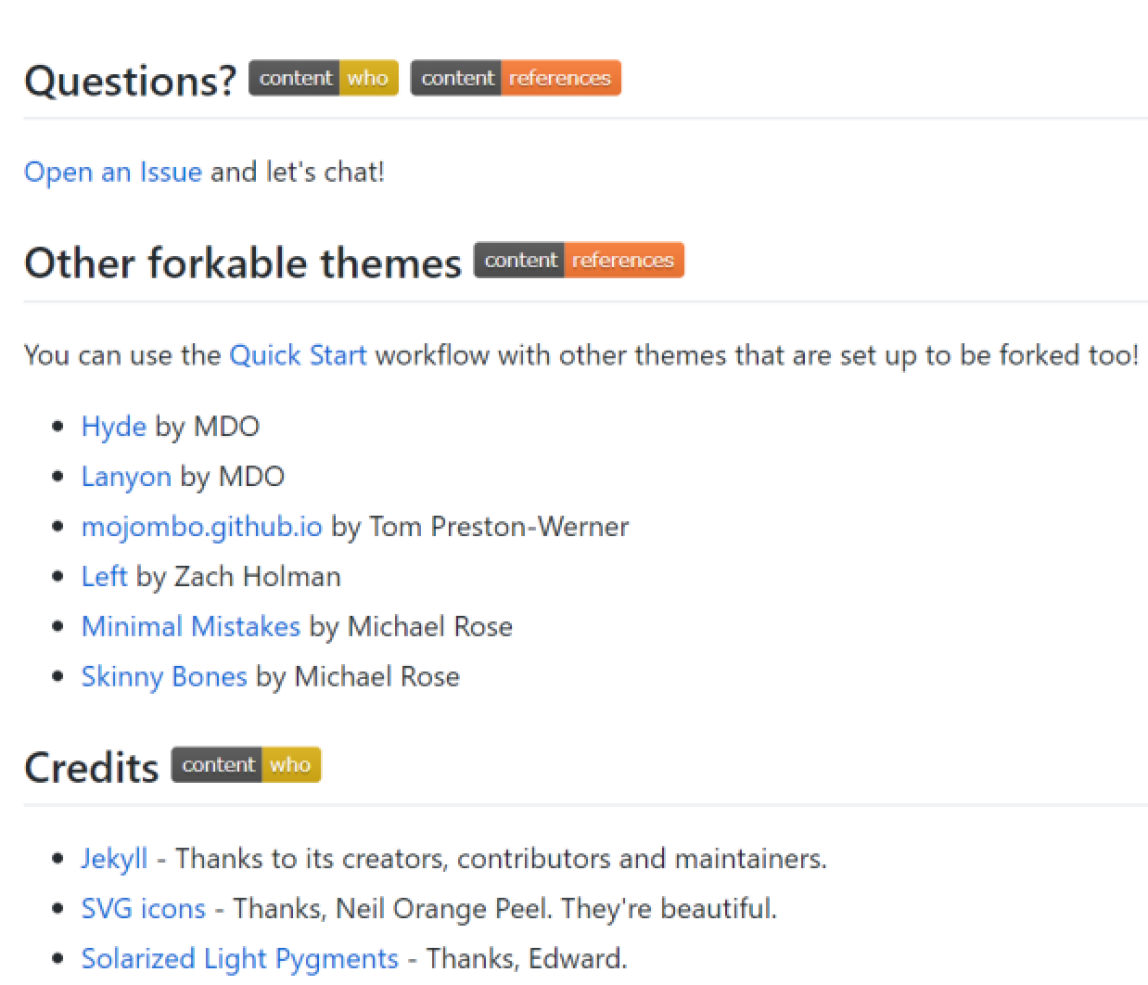Follow the SVG icons link
The width and height of the screenshot is (1148, 985).
143,909
